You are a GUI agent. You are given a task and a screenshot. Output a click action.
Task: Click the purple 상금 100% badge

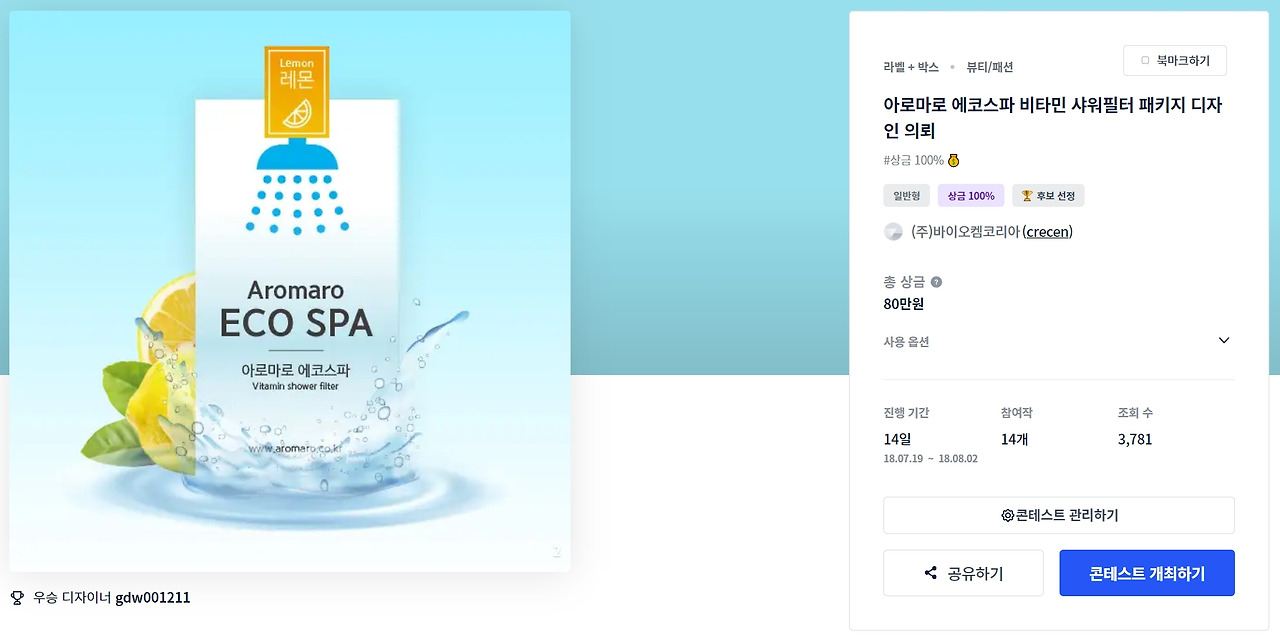971,196
